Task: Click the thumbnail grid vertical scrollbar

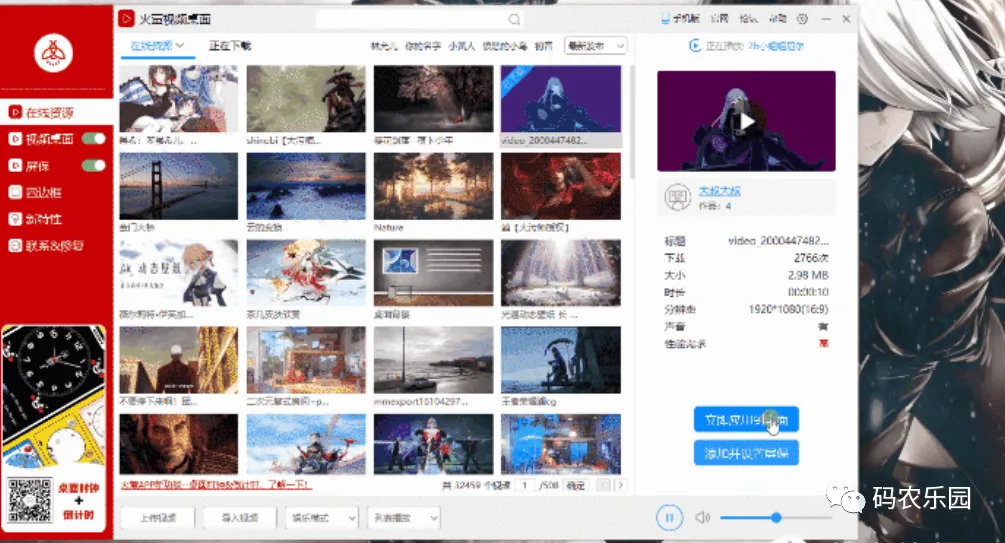Action: click(x=632, y=122)
